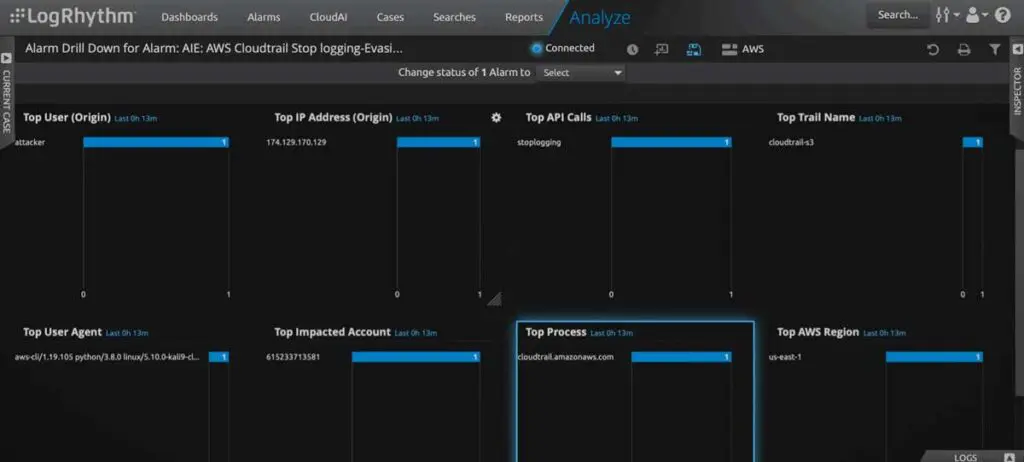Click the 'stoplogging' API label
Screen dimensions: 1024x462
[x=539, y=142]
